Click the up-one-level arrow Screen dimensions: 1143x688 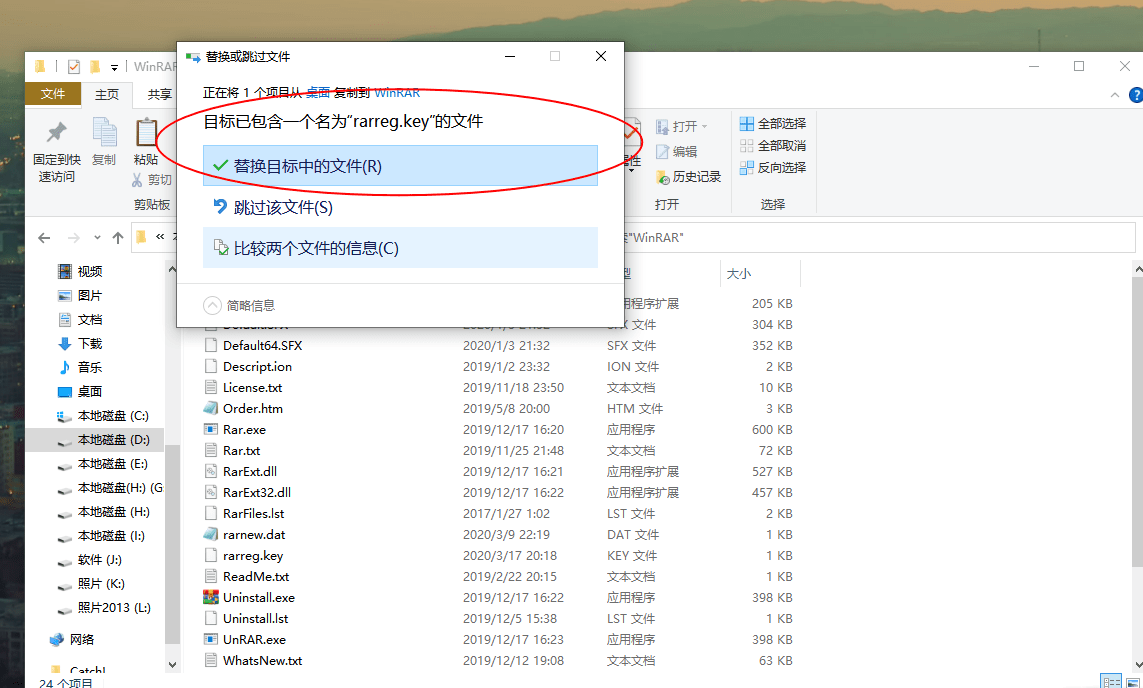pyautogui.click(x=118, y=238)
